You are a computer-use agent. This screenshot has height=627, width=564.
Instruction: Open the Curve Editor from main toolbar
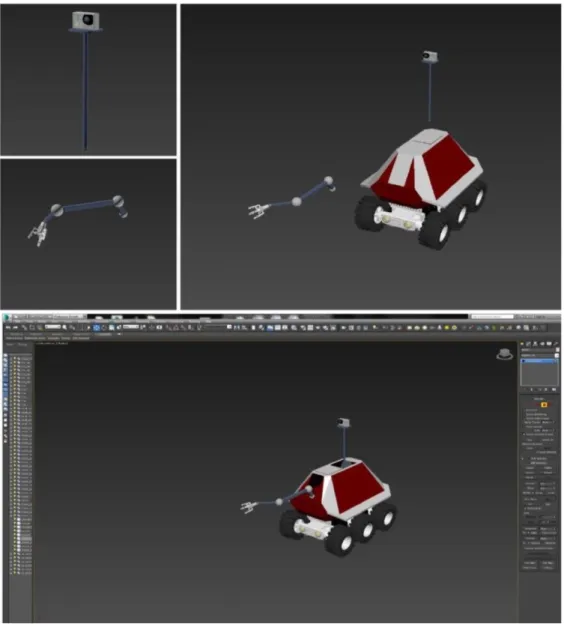tap(277, 327)
